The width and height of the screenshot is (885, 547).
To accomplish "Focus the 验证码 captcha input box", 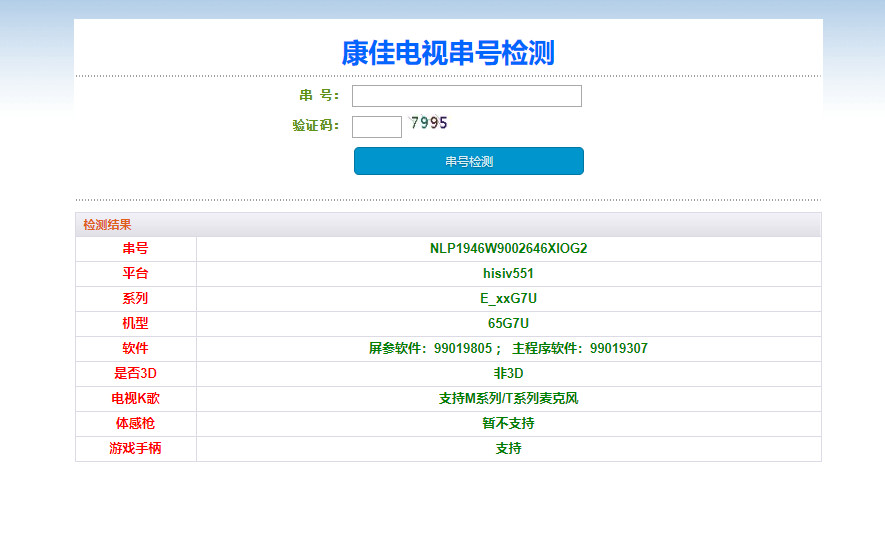I will [377, 126].
